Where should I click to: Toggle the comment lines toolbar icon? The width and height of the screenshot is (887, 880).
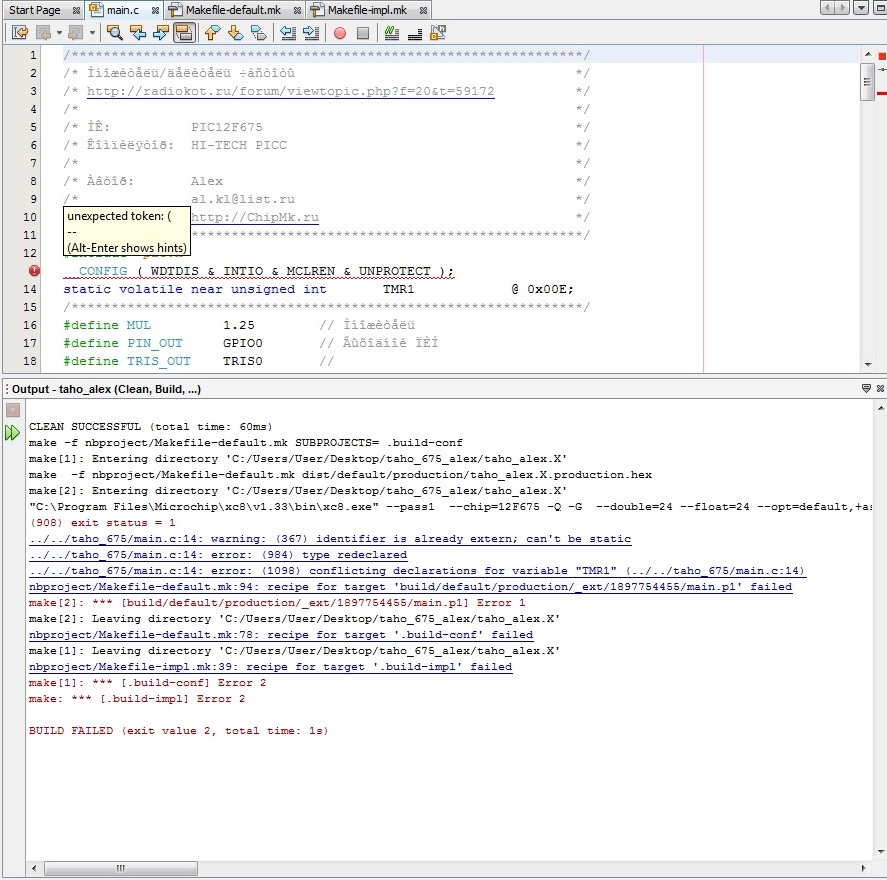[391, 32]
